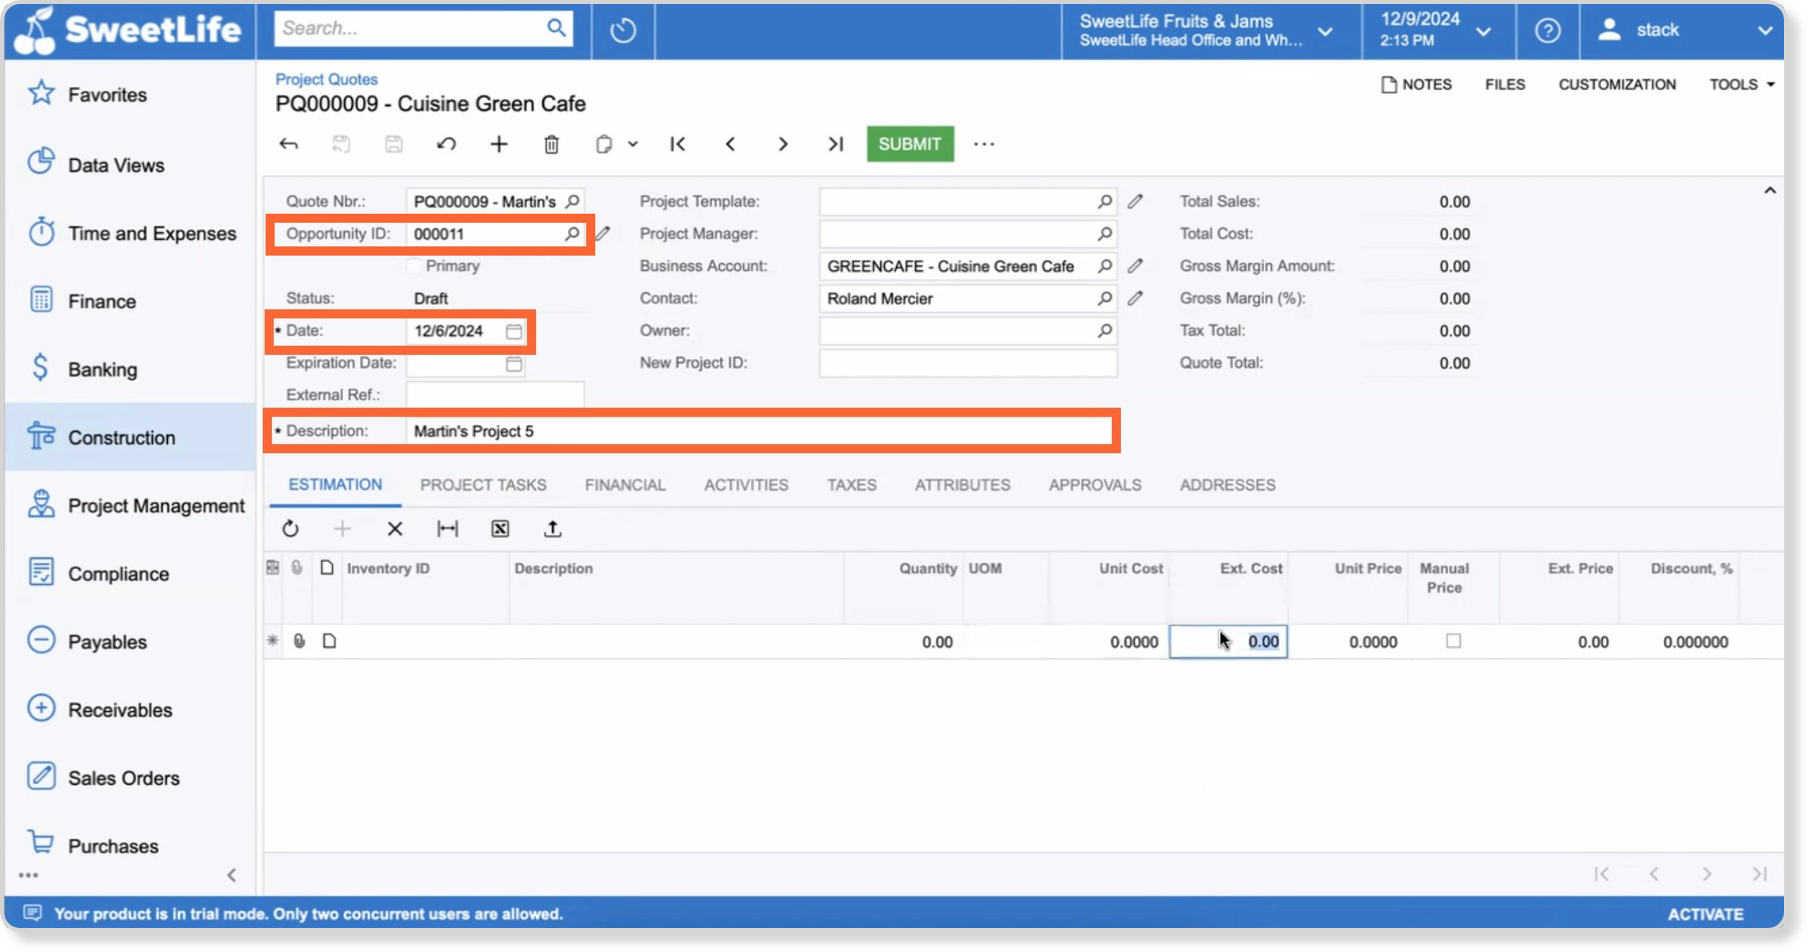Delete the estimation grid row
1808x952 pixels.
pyautogui.click(x=395, y=529)
